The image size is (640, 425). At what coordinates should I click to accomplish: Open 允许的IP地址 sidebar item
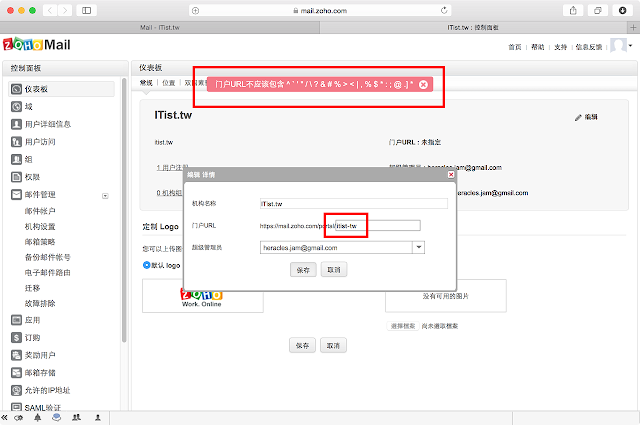[41, 390]
